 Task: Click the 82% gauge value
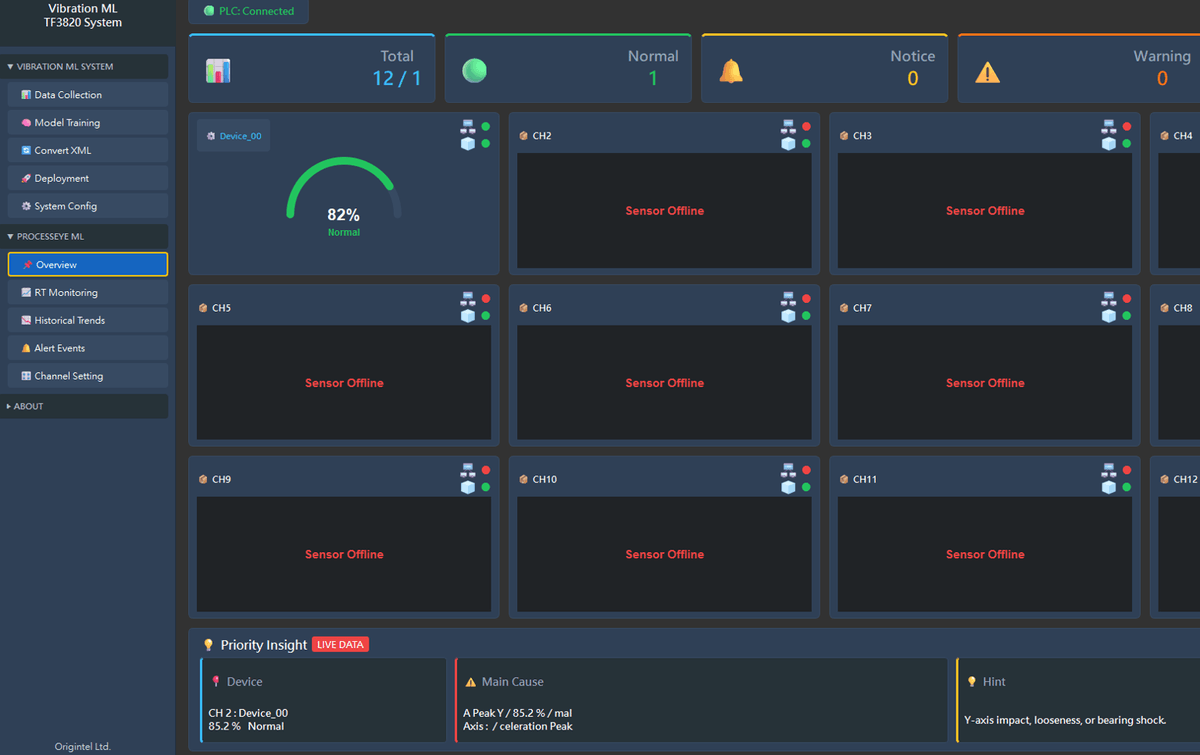tap(344, 215)
